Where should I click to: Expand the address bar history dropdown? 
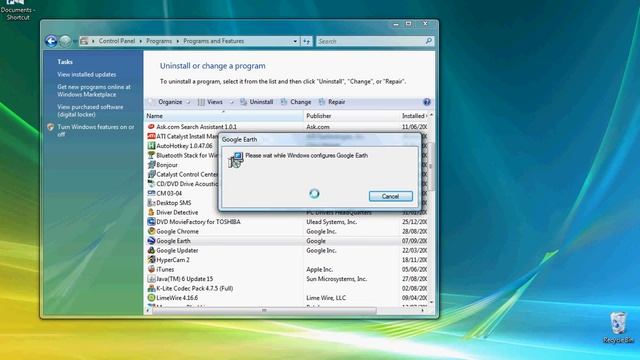pyautogui.click(x=295, y=41)
